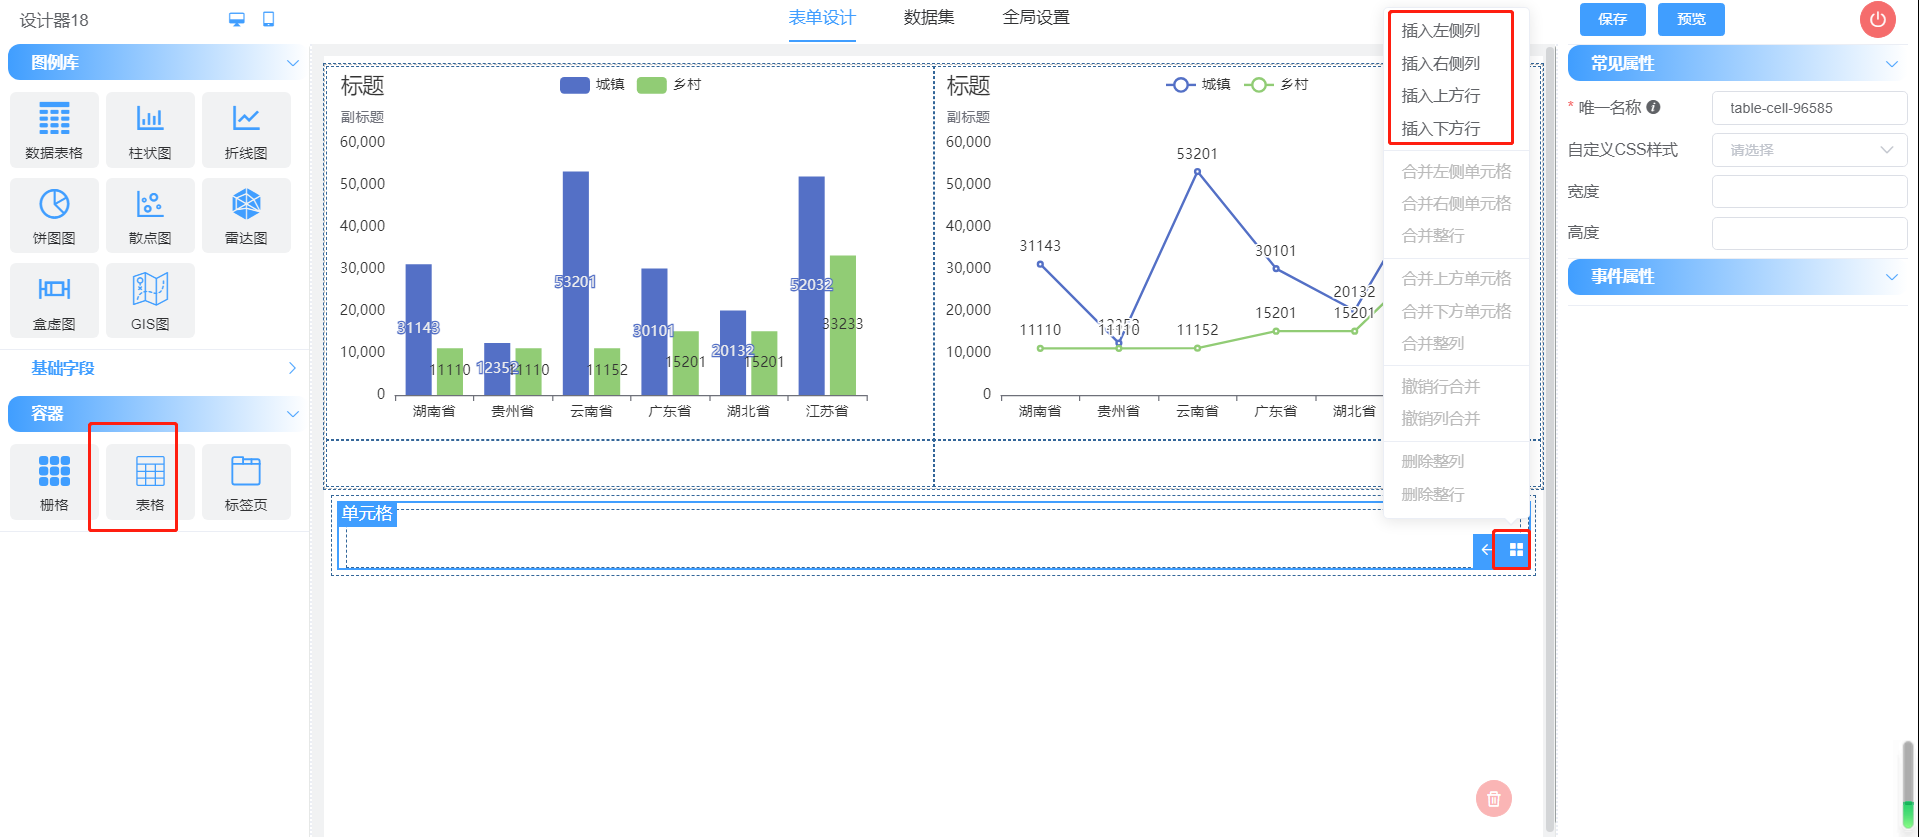Click the 唯一名称 input field
1919x837 pixels.
click(1809, 108)
